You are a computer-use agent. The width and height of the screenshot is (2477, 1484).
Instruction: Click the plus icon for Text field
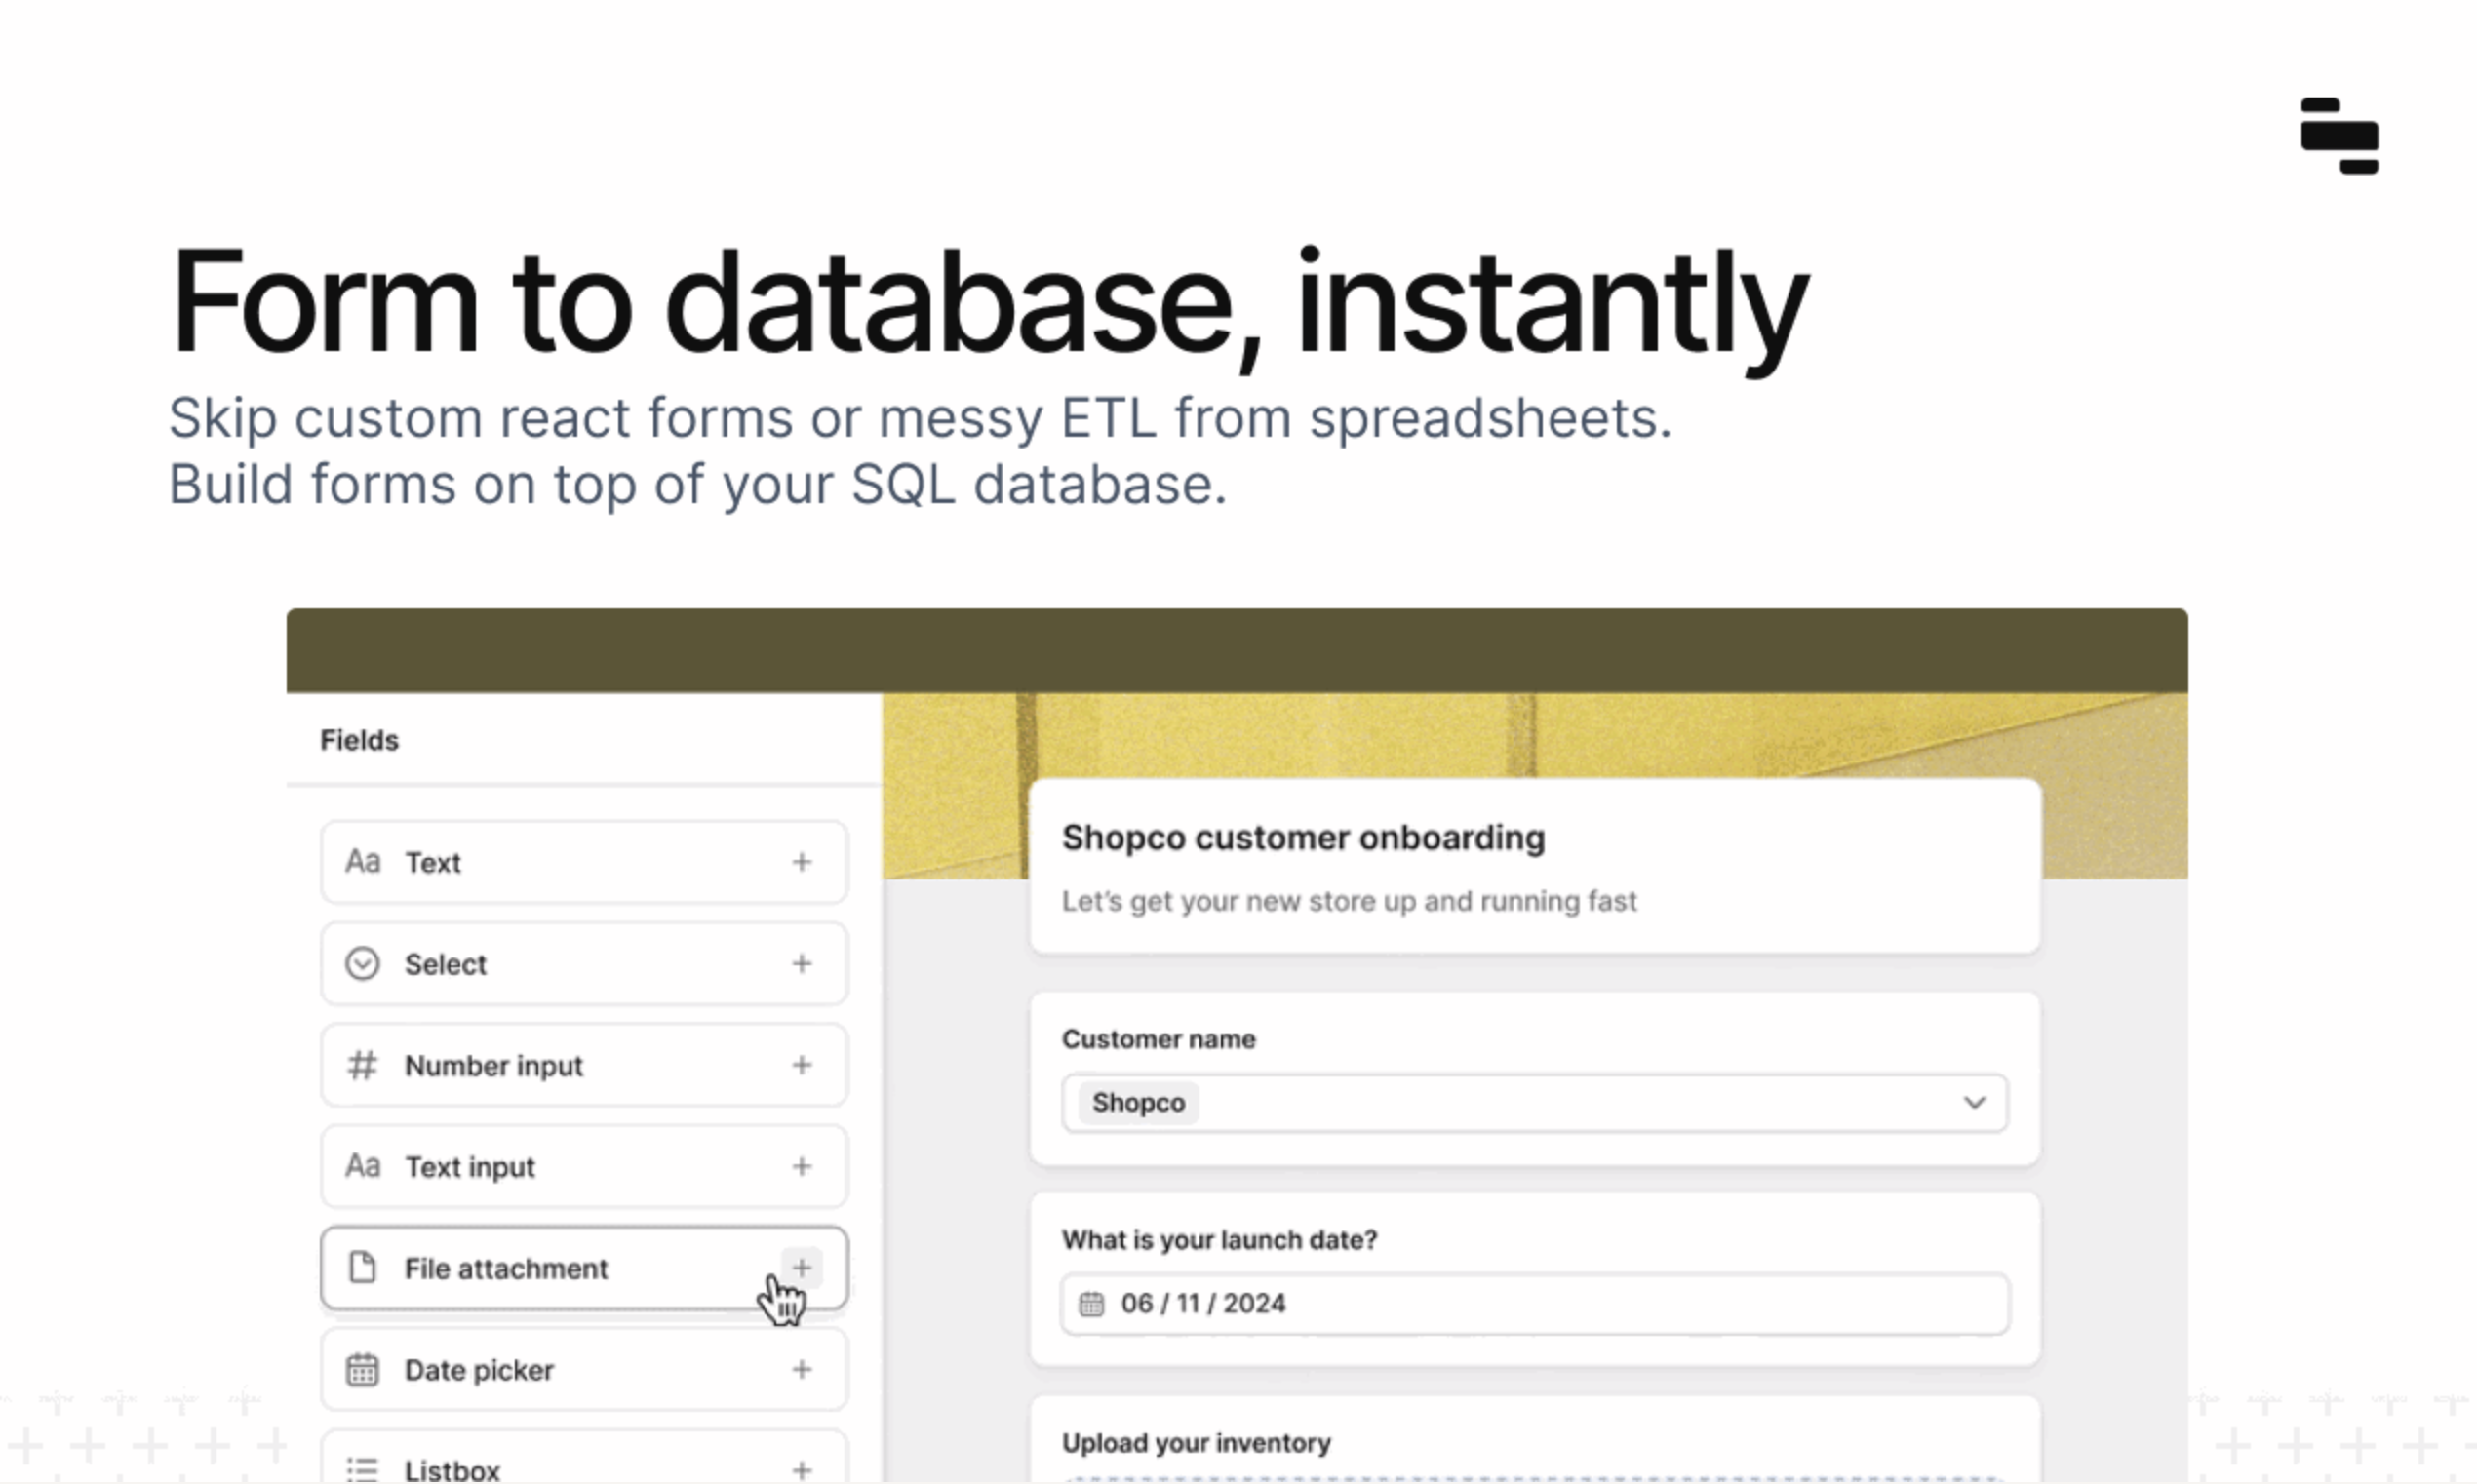[x=801, y=862]
